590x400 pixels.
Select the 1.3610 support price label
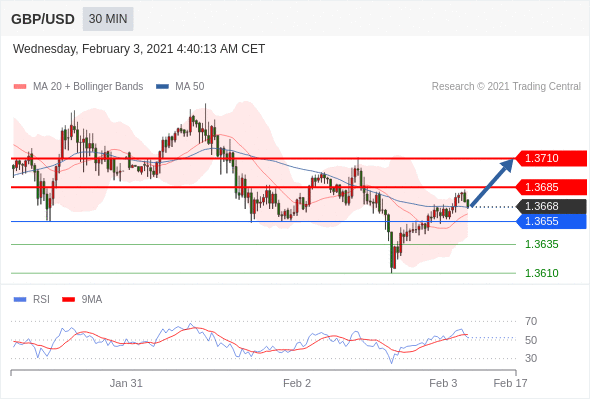(542, 273)
